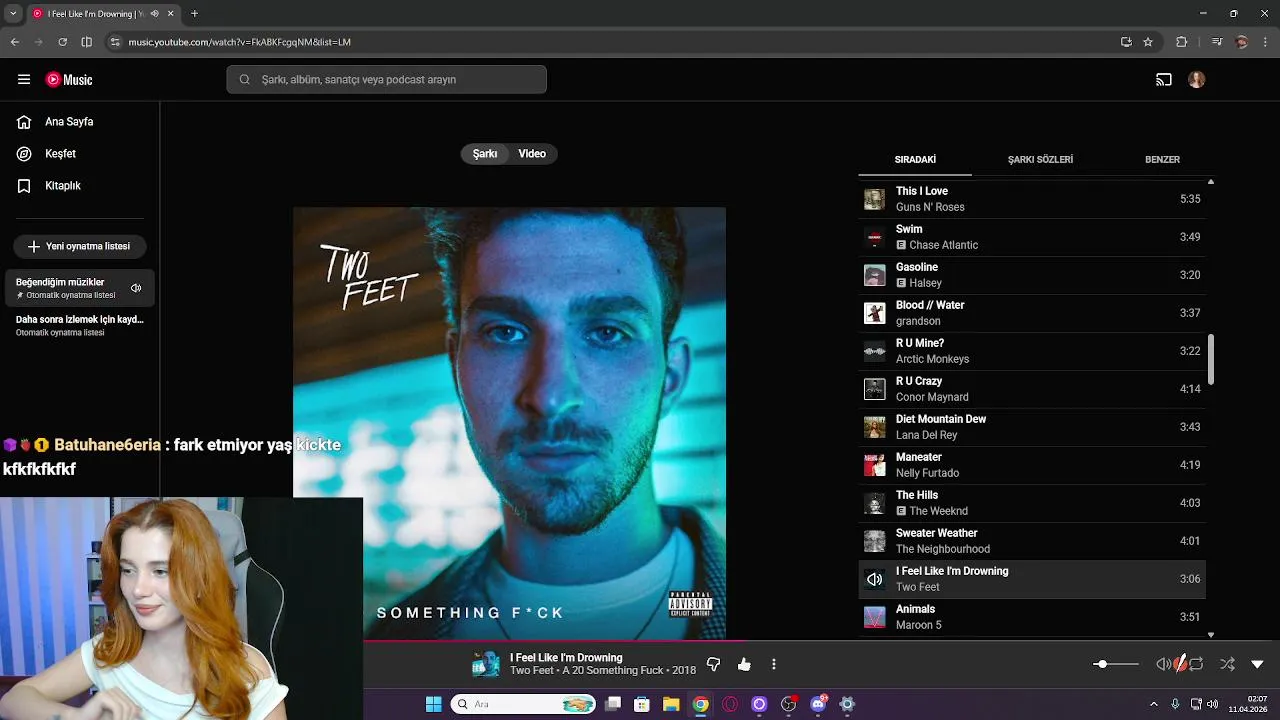Image resolution: width=1280 pixels, height=720 pixels.
Task: Open Opera GX from the taskbar
Action: pos(730,704)
